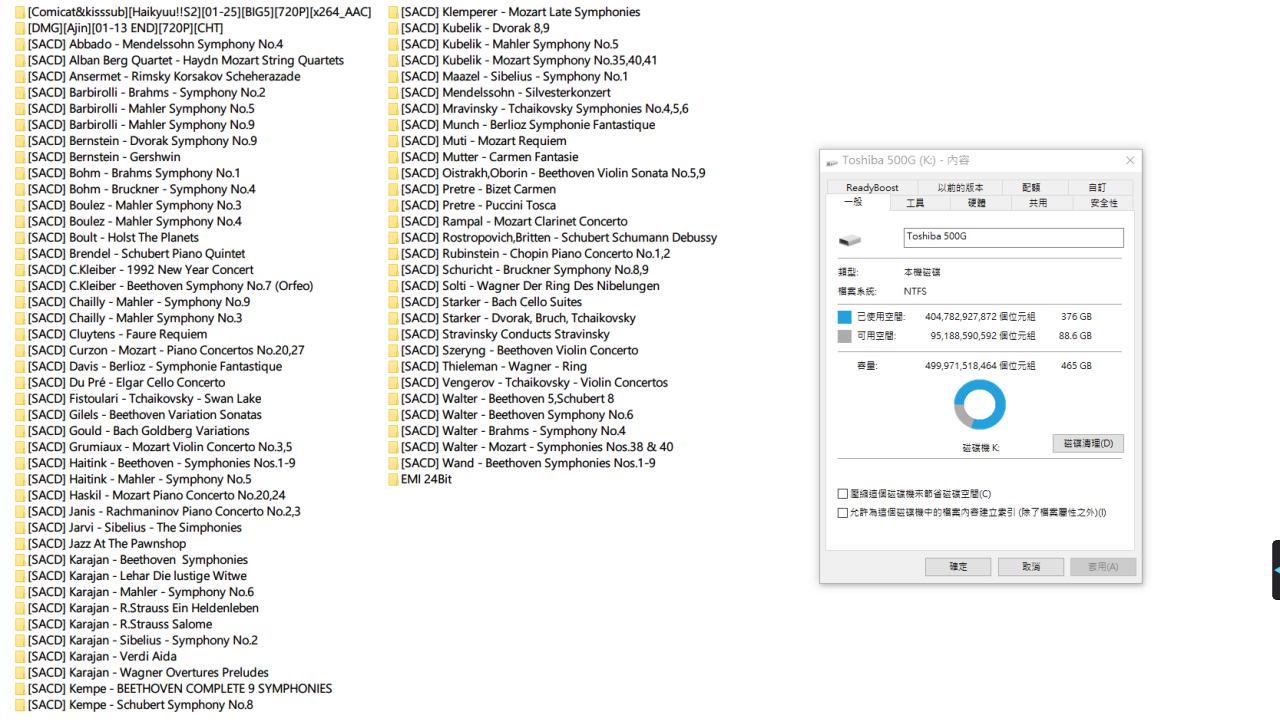
Task: Switch to the 工具 tab
Action: pyautogui.click(x=915, y=203)
